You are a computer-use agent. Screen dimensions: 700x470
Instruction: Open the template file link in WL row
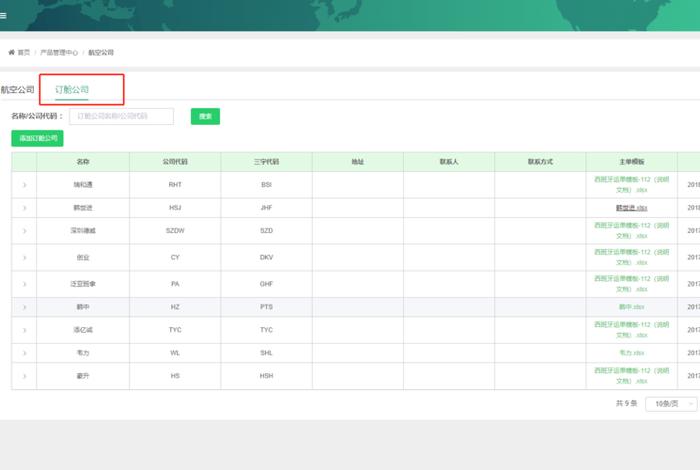pyautogui.click(x=631, y=353)
